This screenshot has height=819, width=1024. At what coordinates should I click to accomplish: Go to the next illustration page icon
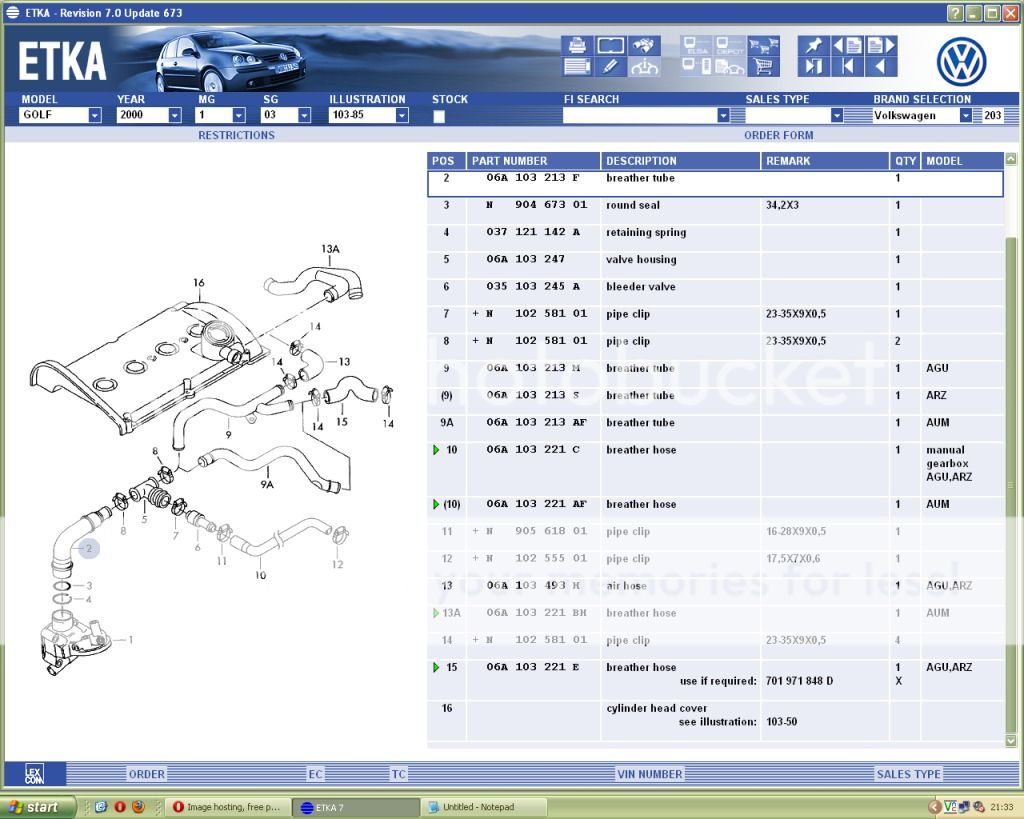pyautogui.click(x=880, y=46)
